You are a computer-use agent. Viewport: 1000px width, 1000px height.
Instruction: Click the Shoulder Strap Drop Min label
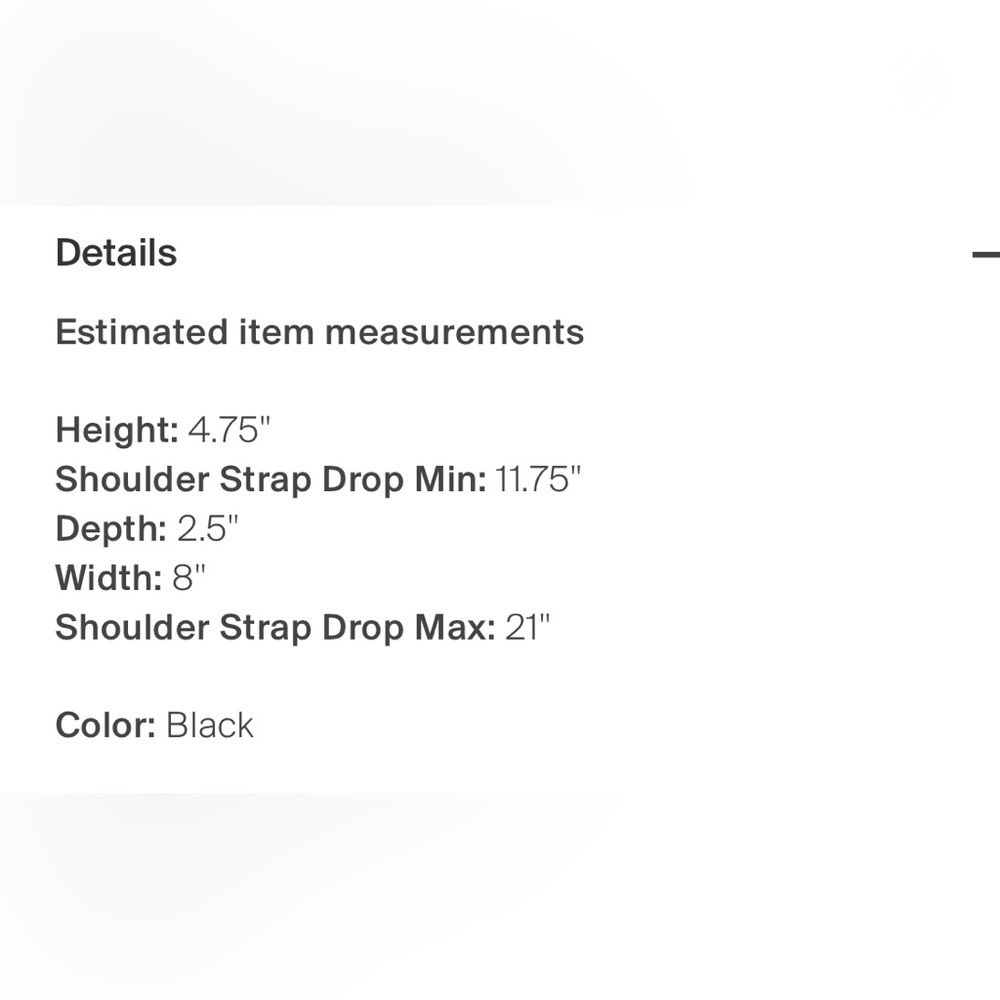271,480
